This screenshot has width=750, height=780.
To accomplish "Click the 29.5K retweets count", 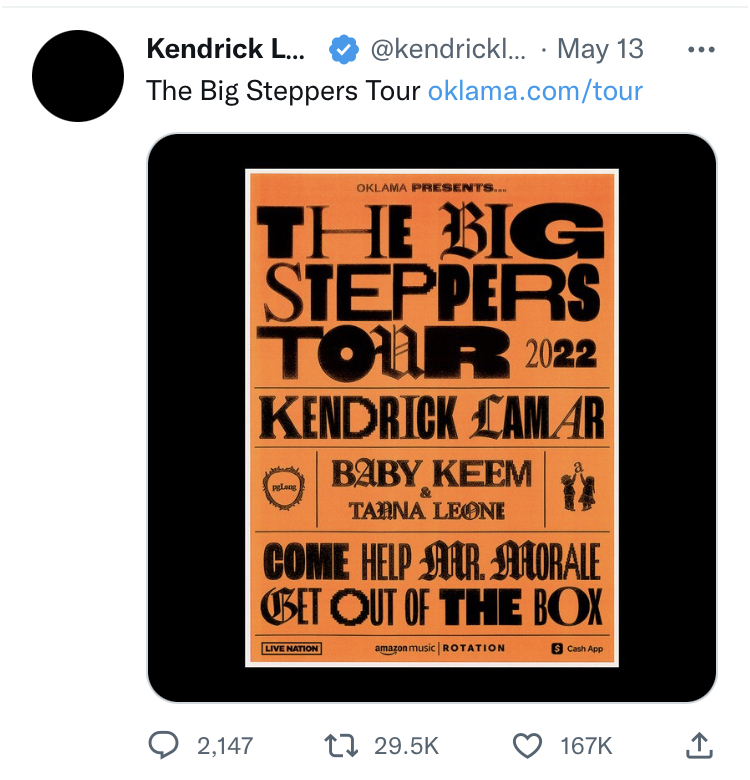I will click(406, 746).
